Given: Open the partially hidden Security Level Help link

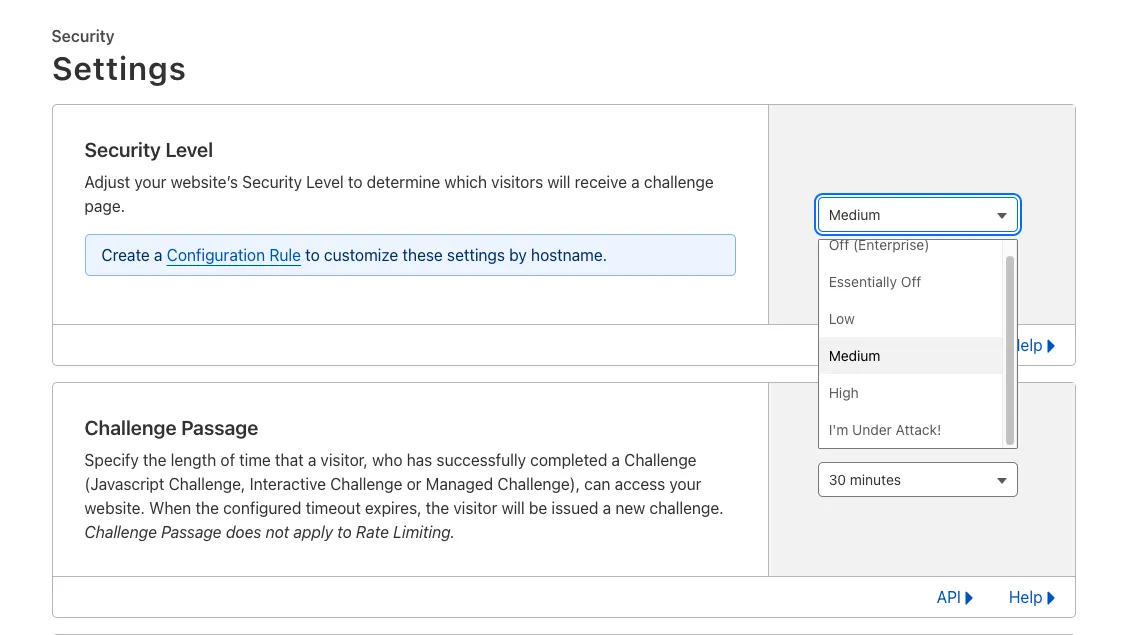Looking at the screenshot, I should (1030, 346).
